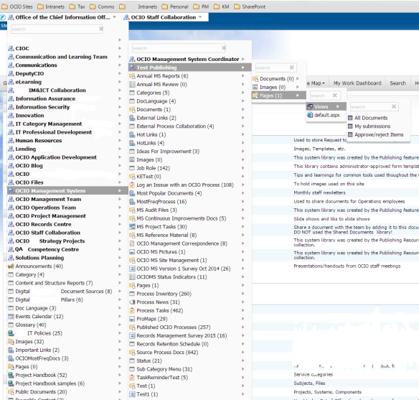This screenshot has width=419, height=400.
Task: Expand Process Inventory (290) submenu arrow
Action: click(x=243, y=294)
